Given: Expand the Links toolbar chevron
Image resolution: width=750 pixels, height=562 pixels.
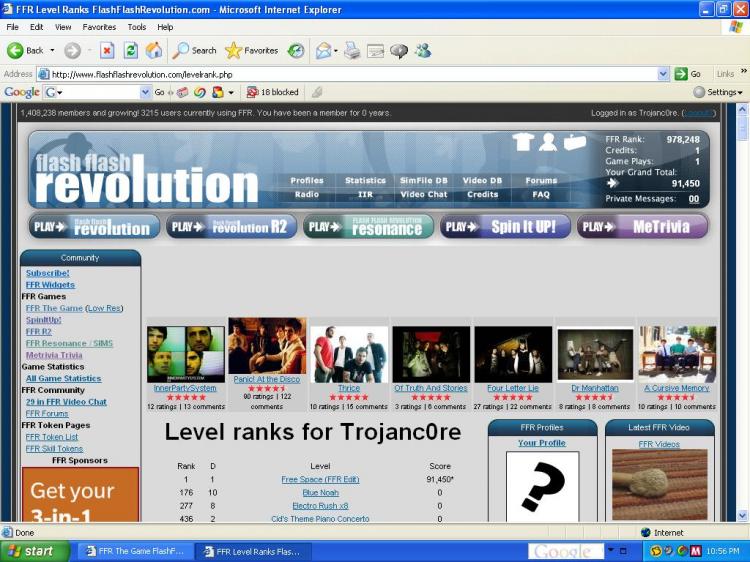Looking at the screenshot, I should pyautogui.click(x=744, y=71).
